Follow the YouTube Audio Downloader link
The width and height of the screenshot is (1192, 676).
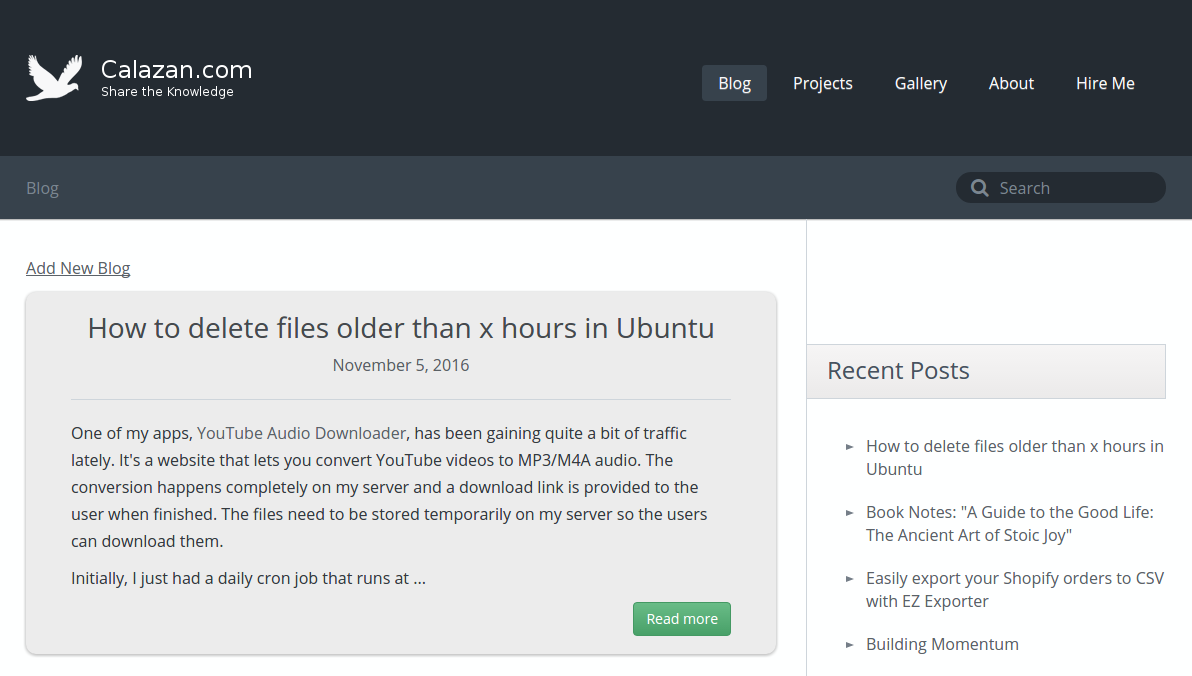(301, 433)
